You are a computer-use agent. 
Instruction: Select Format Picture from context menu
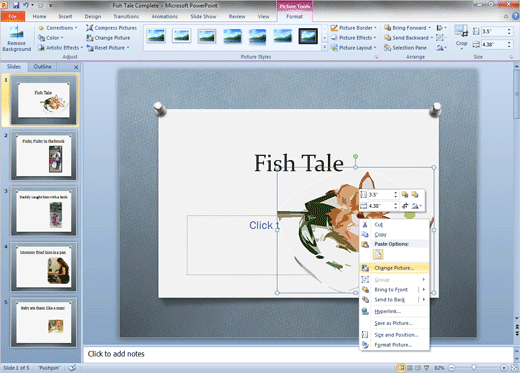point(393,345)
